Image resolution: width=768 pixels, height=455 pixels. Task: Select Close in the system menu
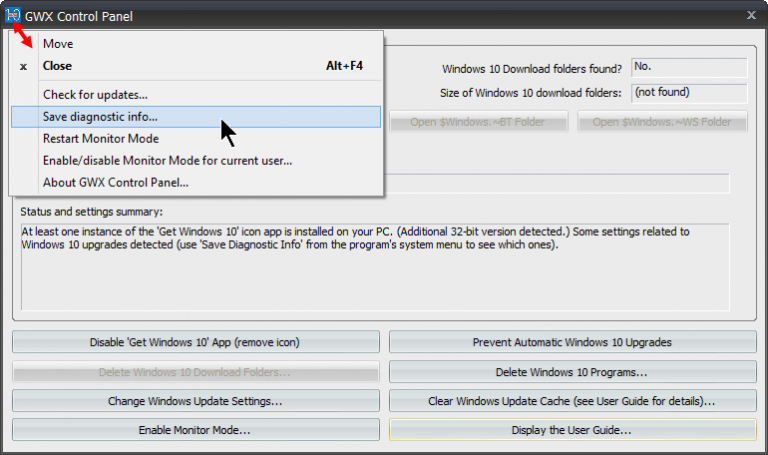point(196,66)
